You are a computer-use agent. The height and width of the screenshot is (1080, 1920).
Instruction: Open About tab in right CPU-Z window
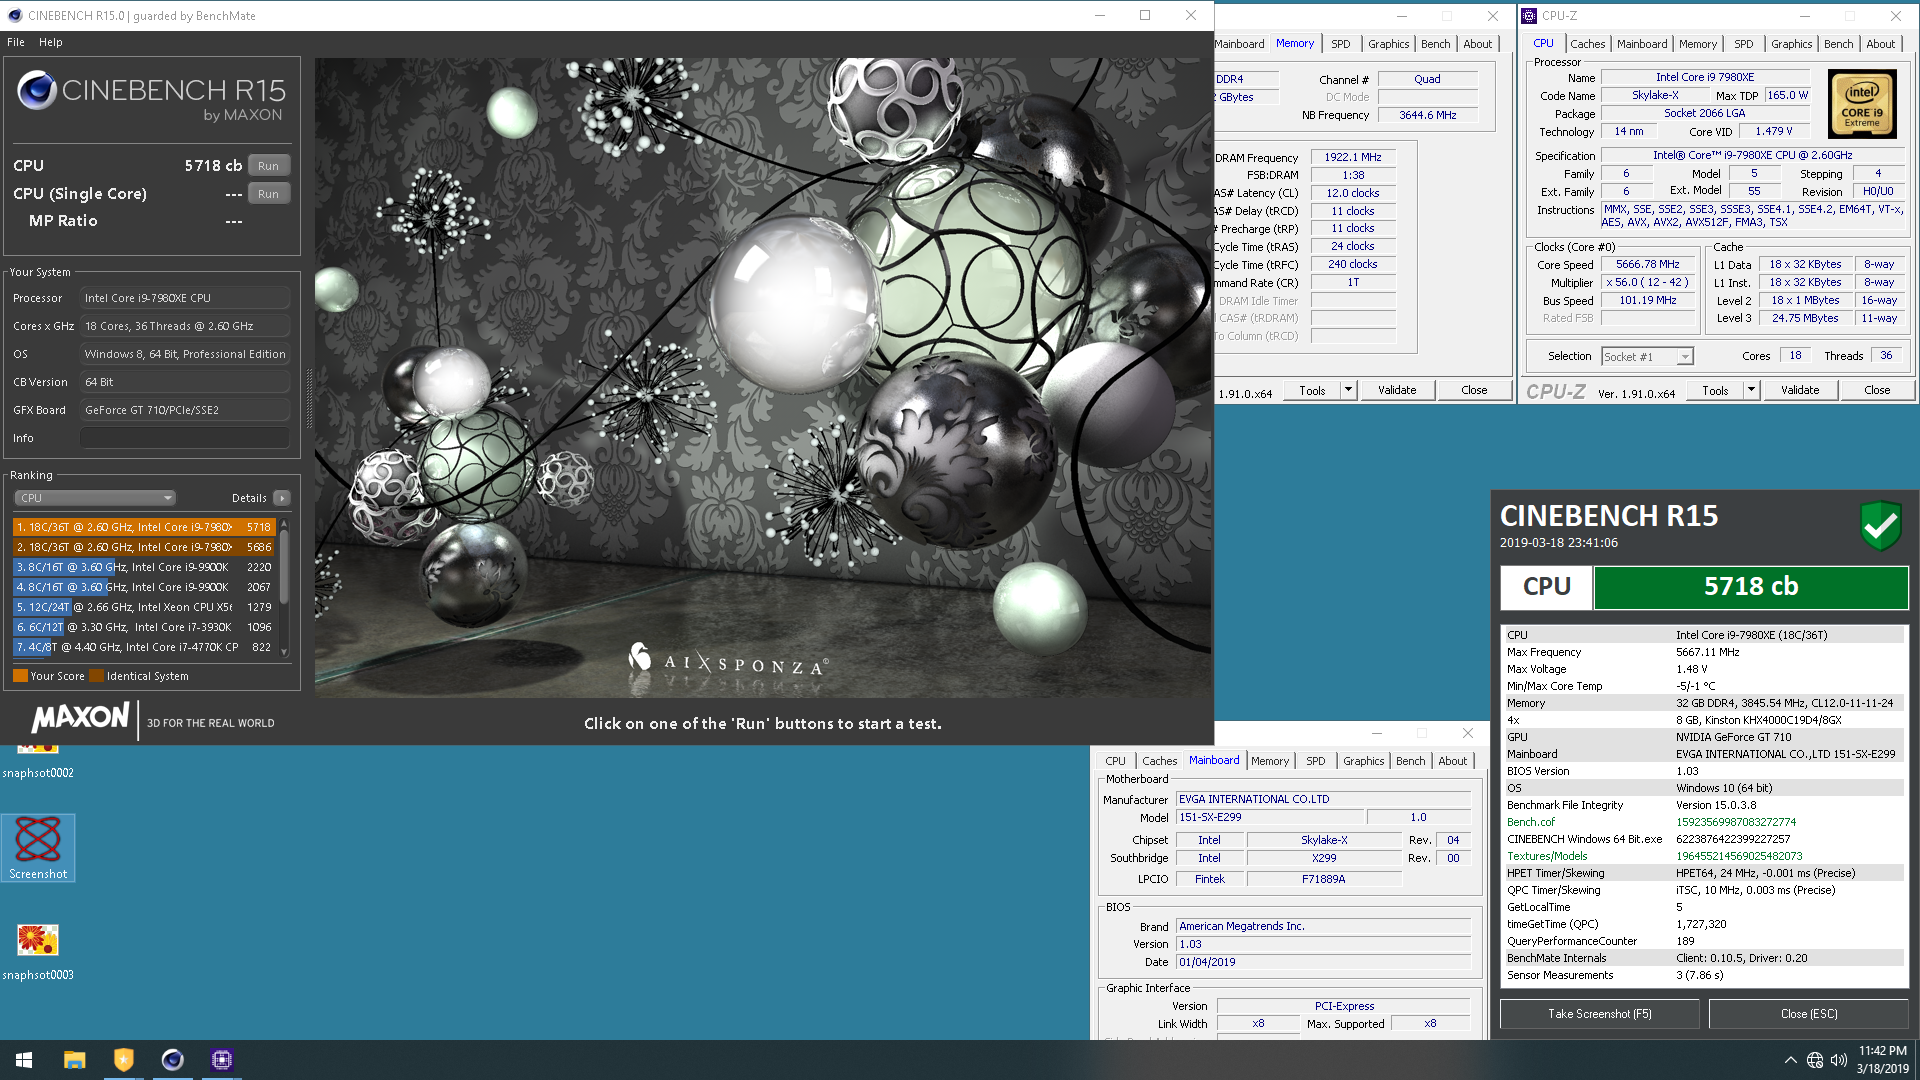click(1880, 44)
